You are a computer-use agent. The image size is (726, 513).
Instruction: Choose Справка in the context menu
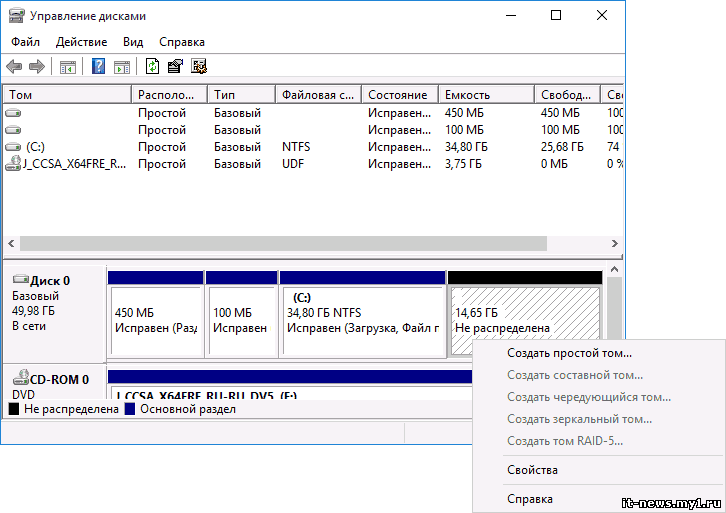[x=598, y=499]
